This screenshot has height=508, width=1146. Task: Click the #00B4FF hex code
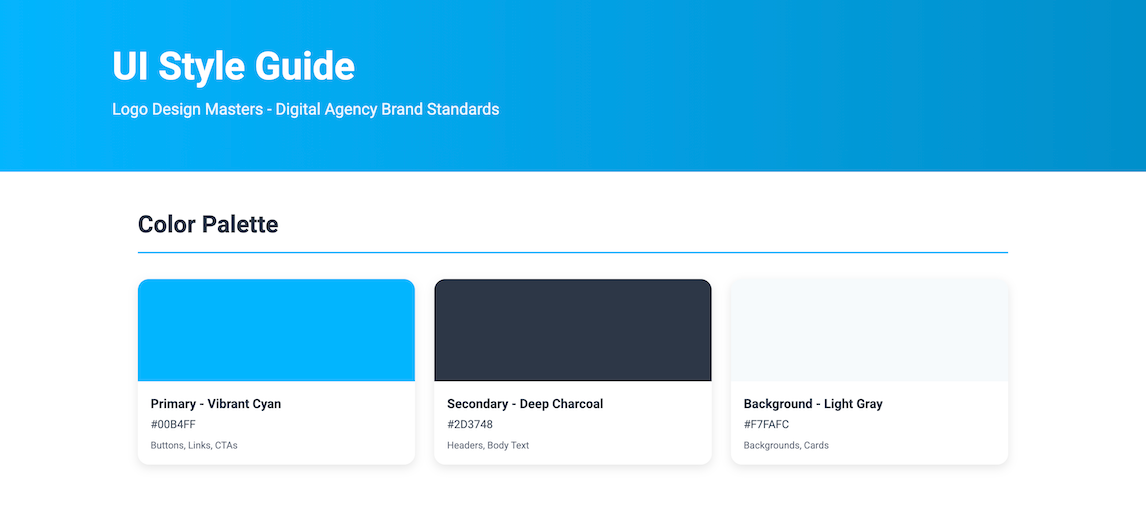(x=173, y=425)
